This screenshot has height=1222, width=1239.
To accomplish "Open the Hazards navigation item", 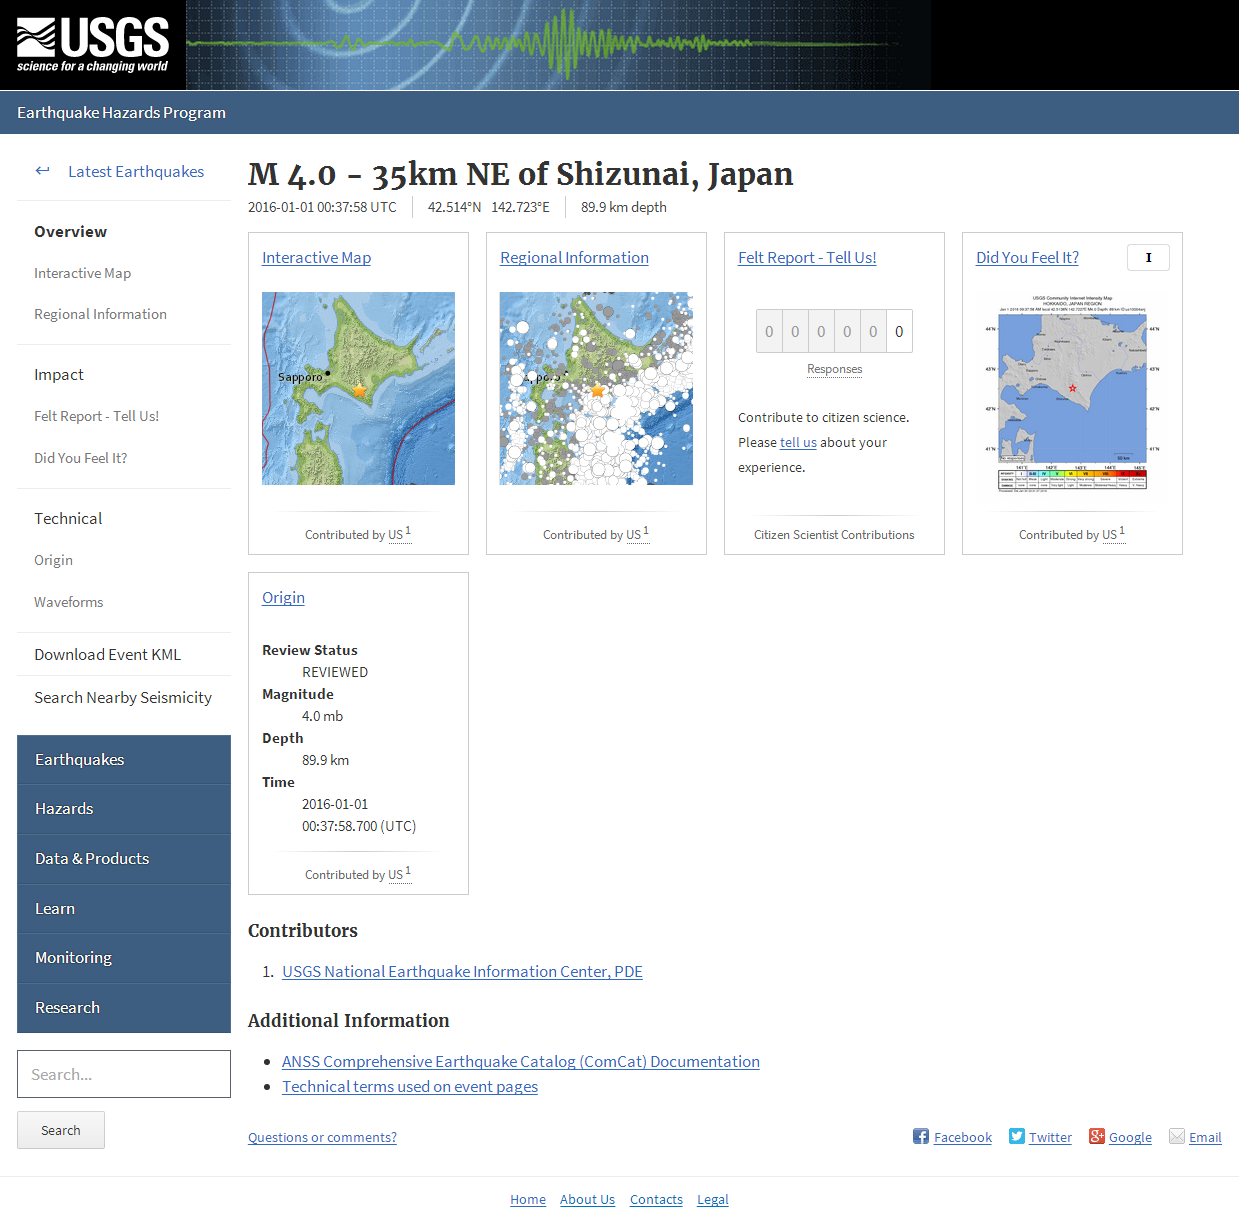I will click(124, 809).
